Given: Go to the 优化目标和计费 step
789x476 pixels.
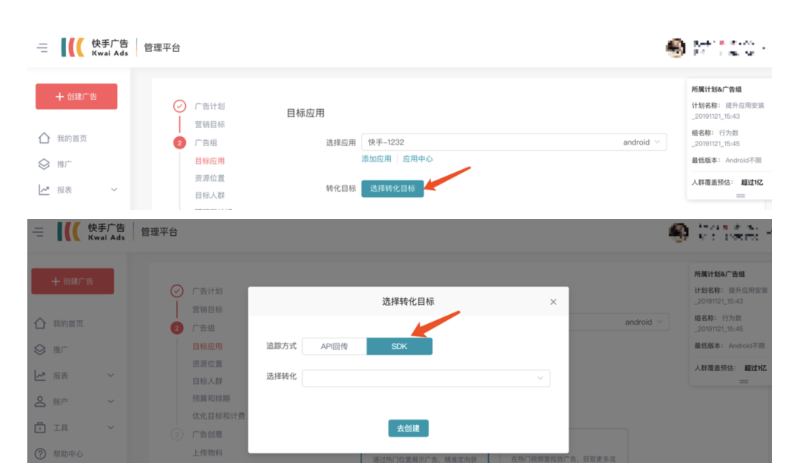Looking at the screenshot, I should 219,416.
